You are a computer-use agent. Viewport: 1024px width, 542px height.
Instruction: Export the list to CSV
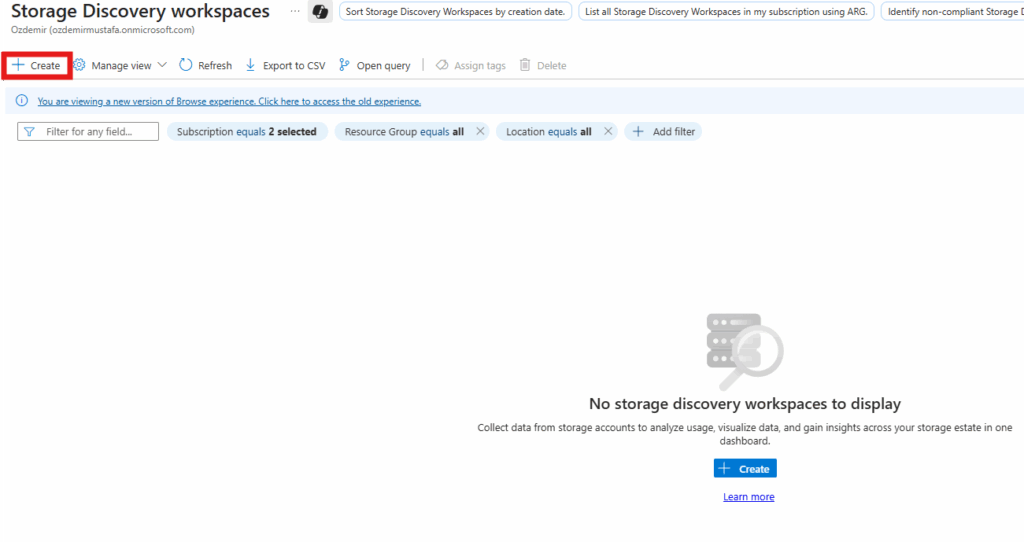(285, 65)
